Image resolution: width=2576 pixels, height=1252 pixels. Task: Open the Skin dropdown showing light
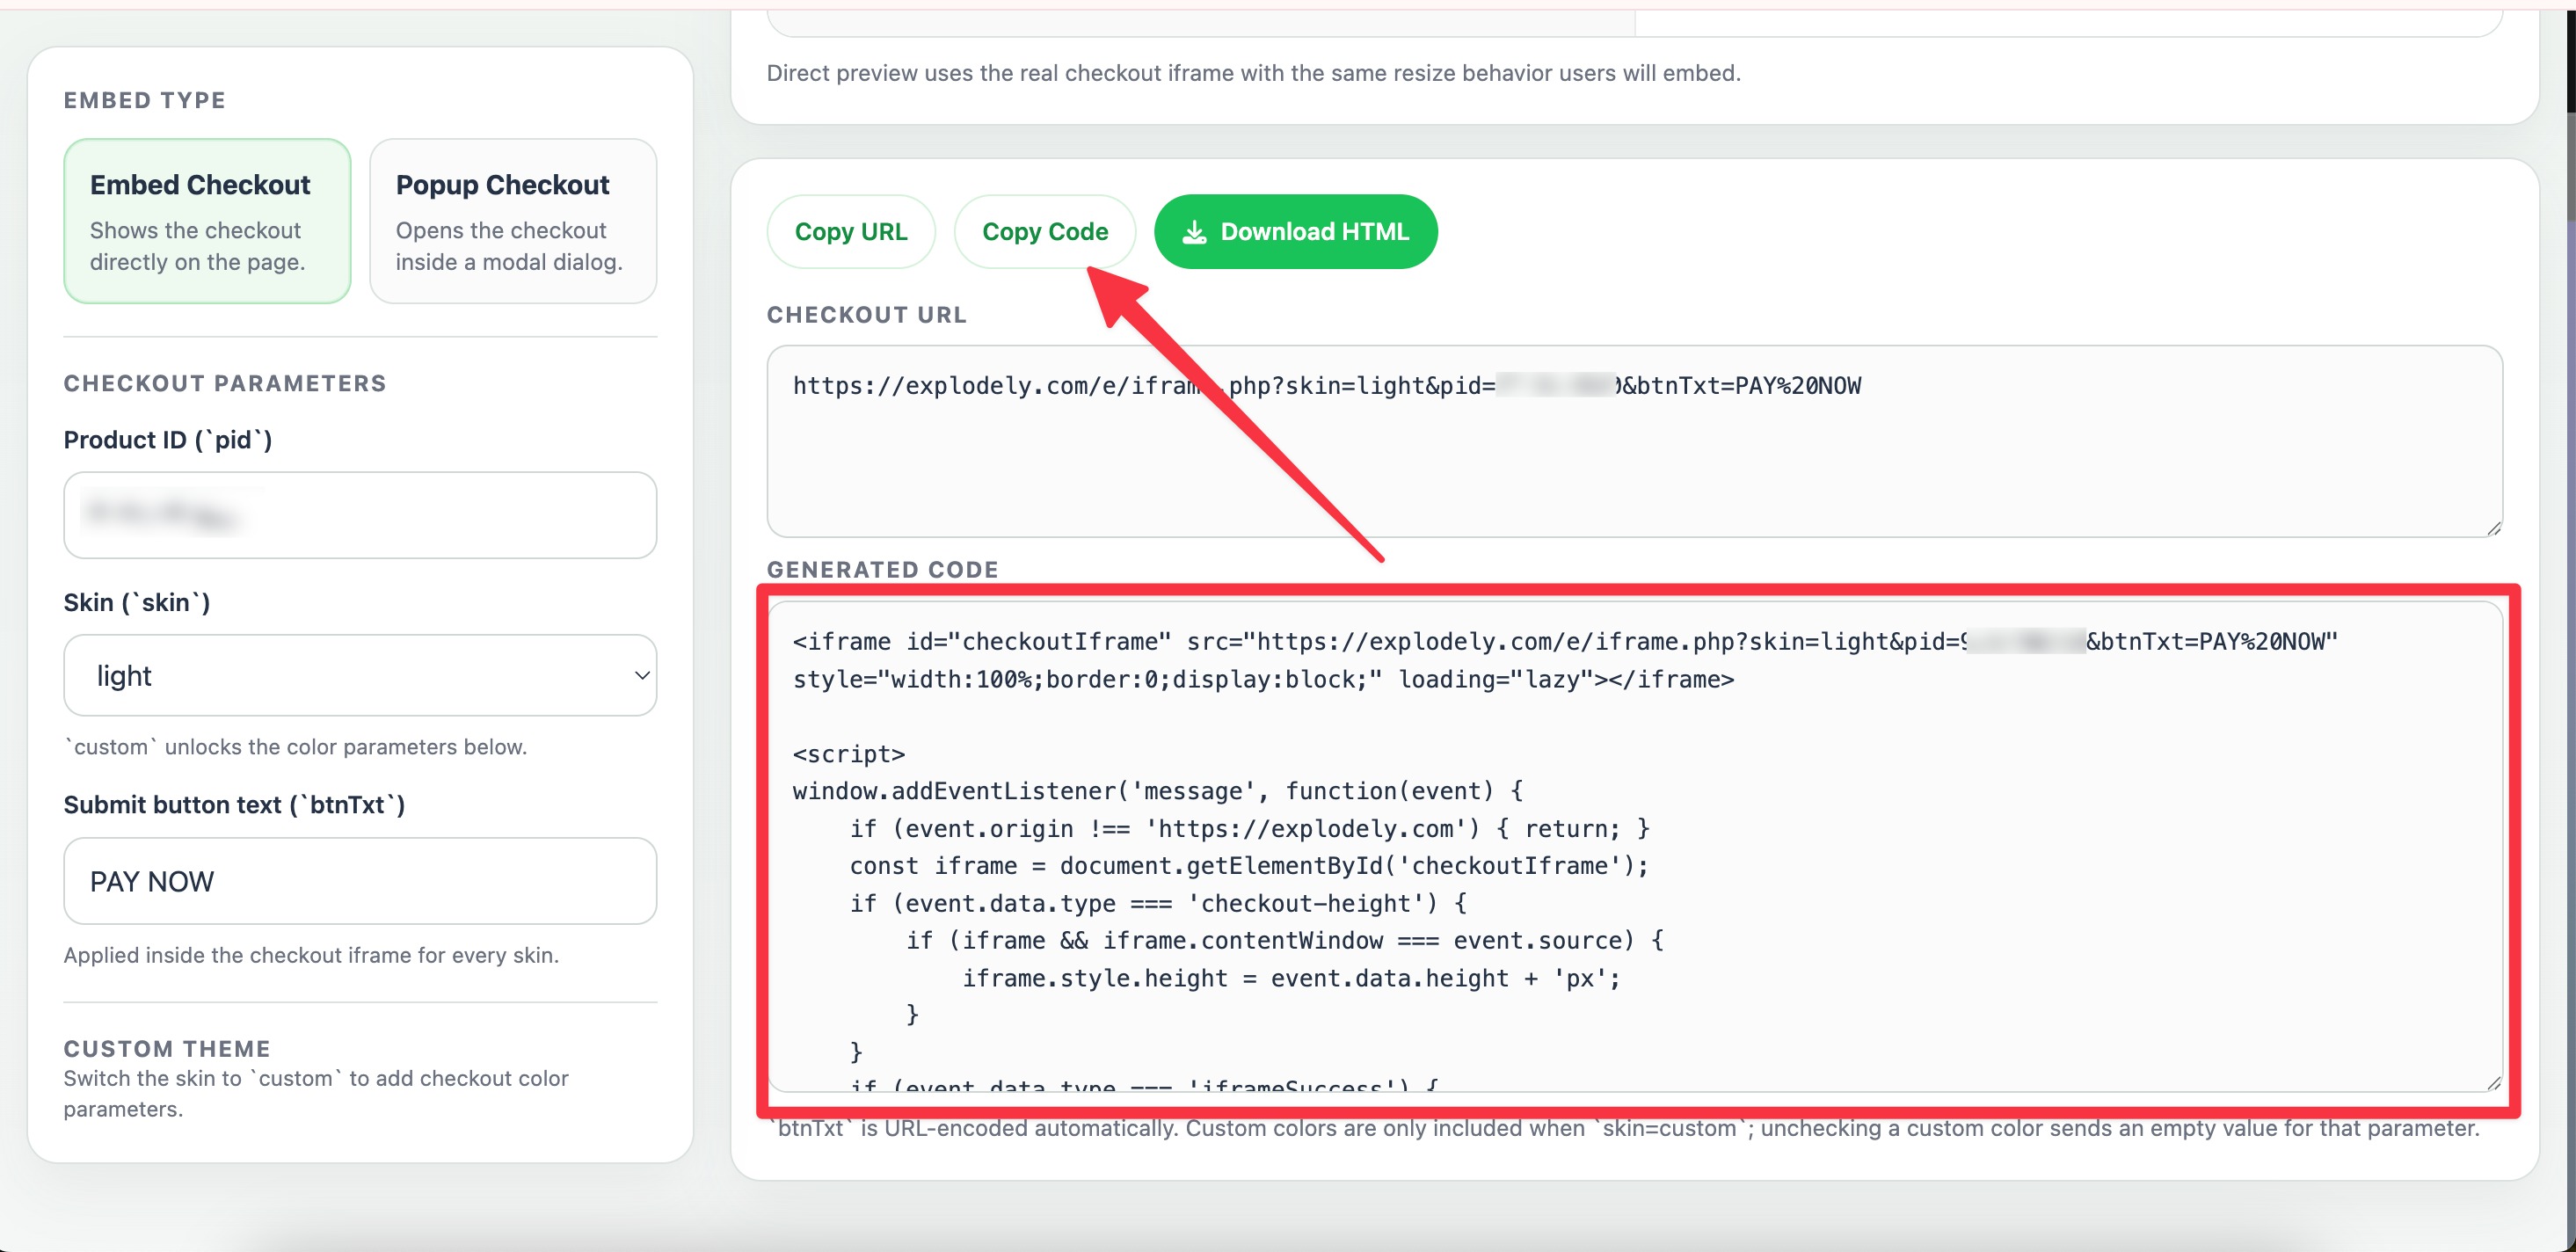tap(359, 675)
